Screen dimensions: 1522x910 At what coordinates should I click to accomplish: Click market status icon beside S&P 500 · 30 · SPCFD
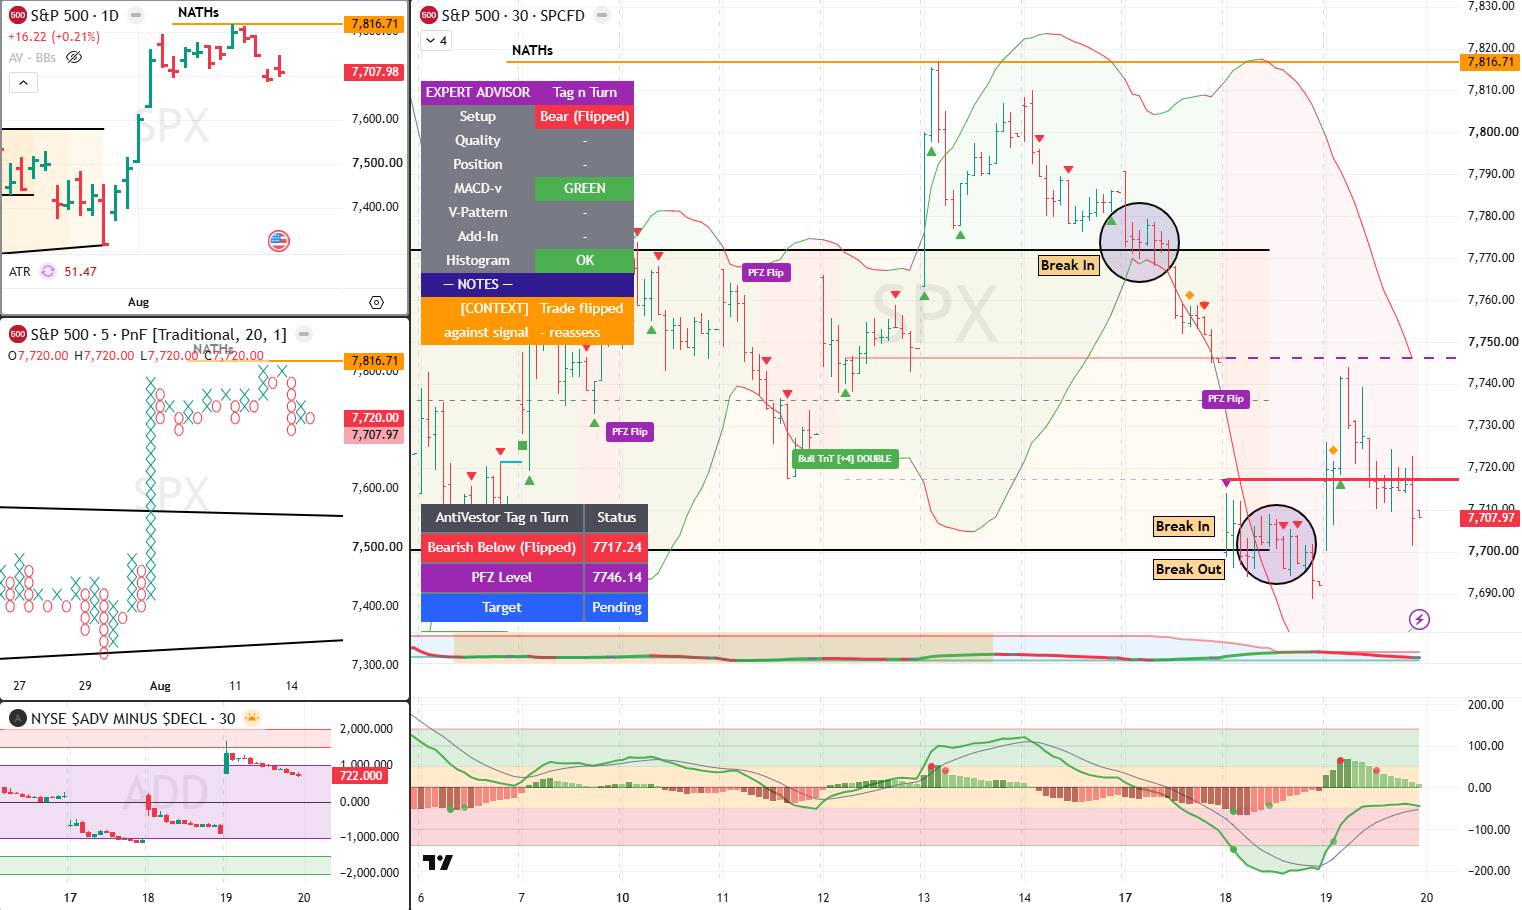coord(602,15)
